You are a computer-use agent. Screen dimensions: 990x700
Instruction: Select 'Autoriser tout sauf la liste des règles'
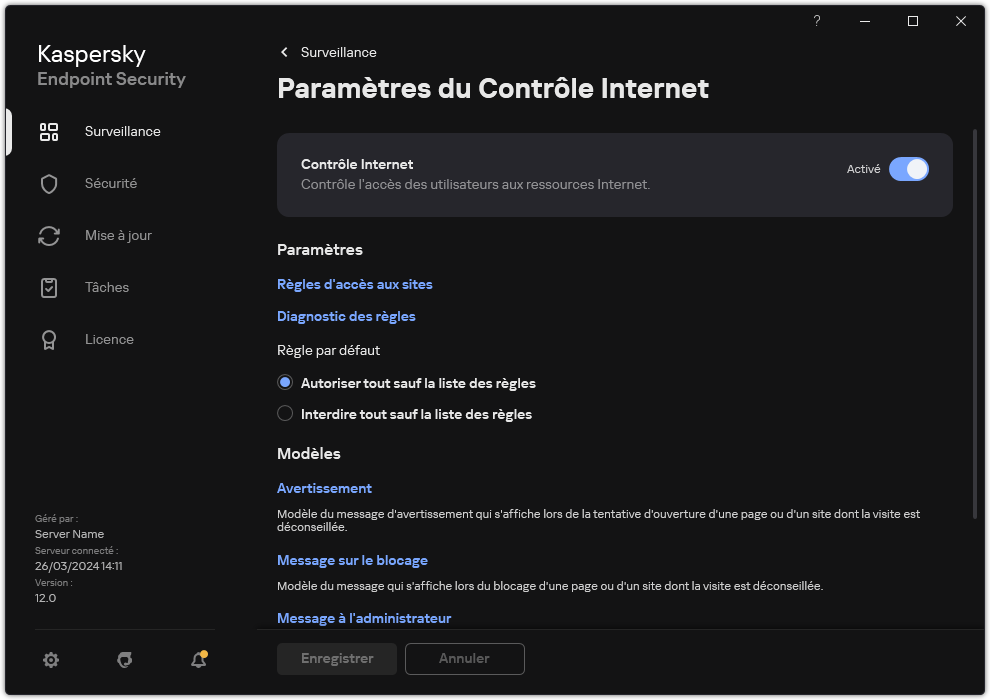click(x=285, y=382)
